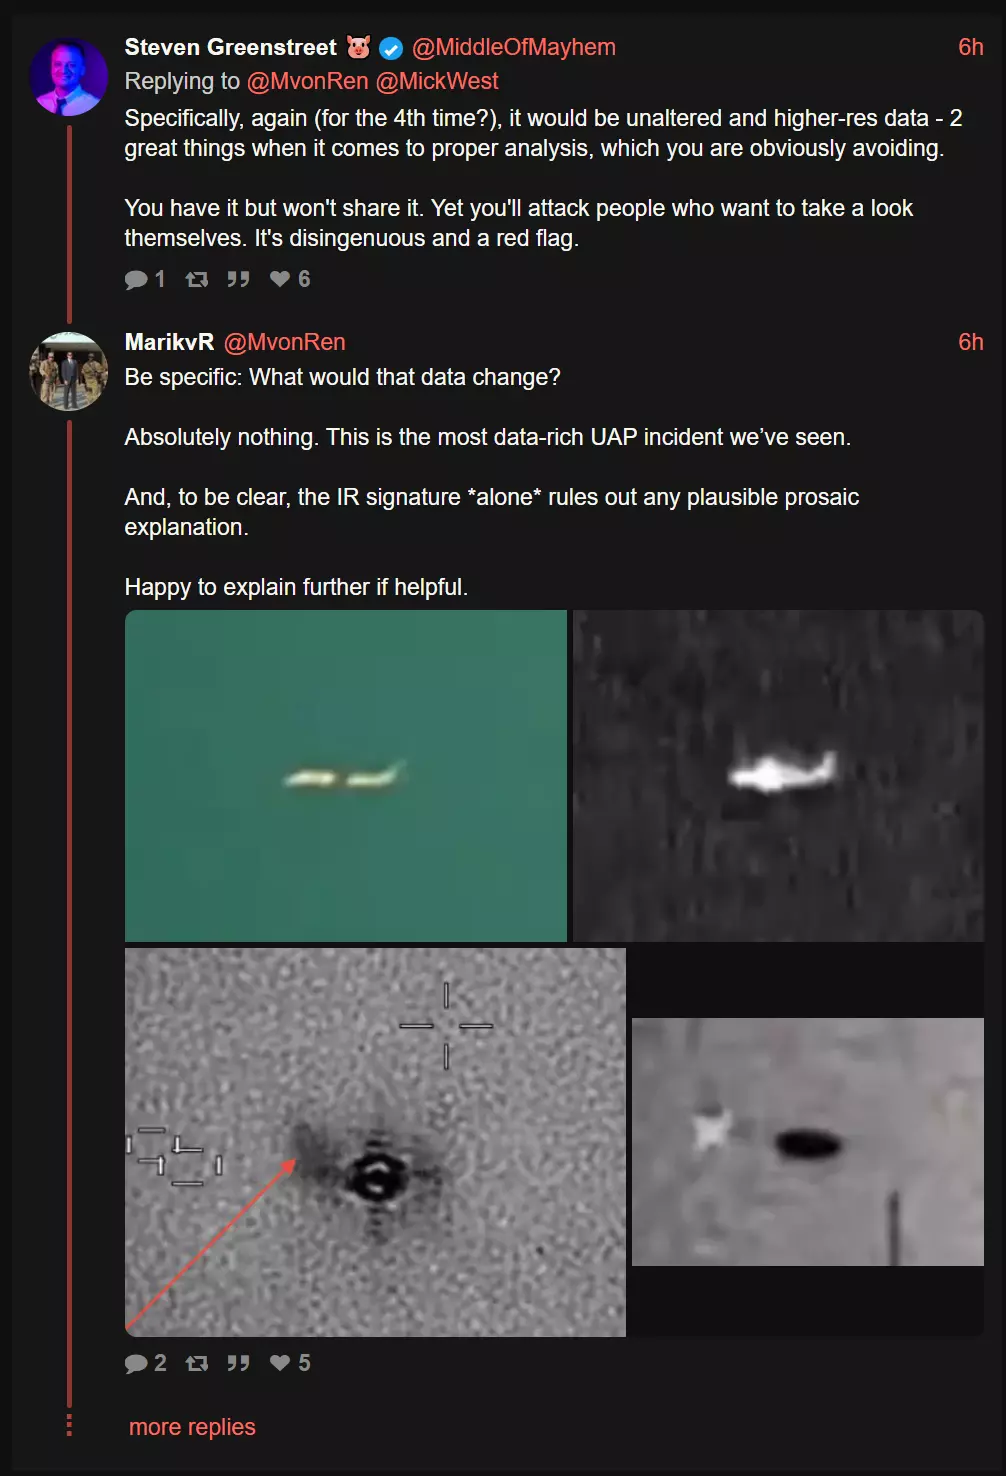Open Steven Greenstreet's profile avatar
The width and height of the screenshot is (1006, 1476).
69,77
